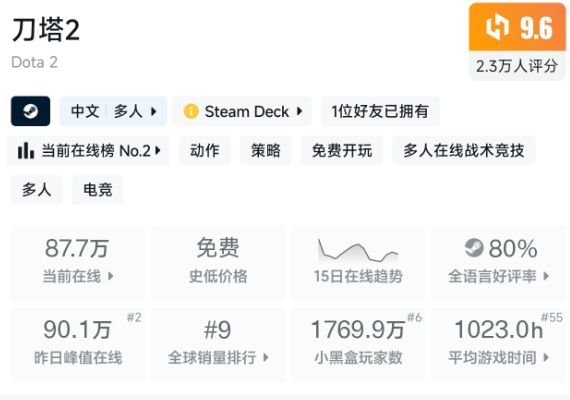Open 2.3万人评分 rating count

click(517, 66)
